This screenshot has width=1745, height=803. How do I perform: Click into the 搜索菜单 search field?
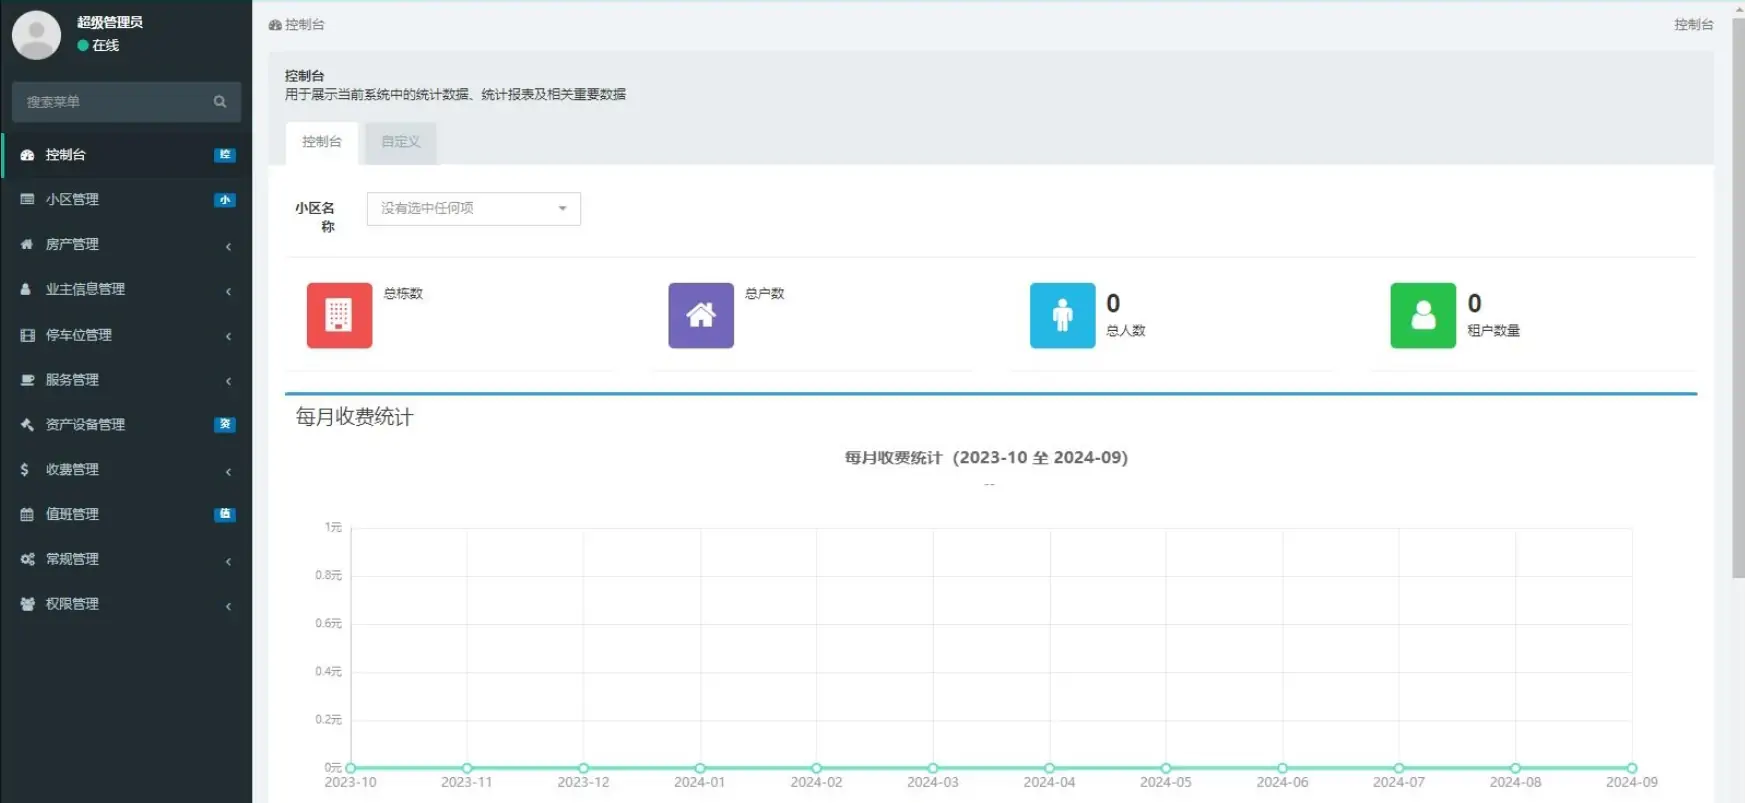[x=115, y=102]
